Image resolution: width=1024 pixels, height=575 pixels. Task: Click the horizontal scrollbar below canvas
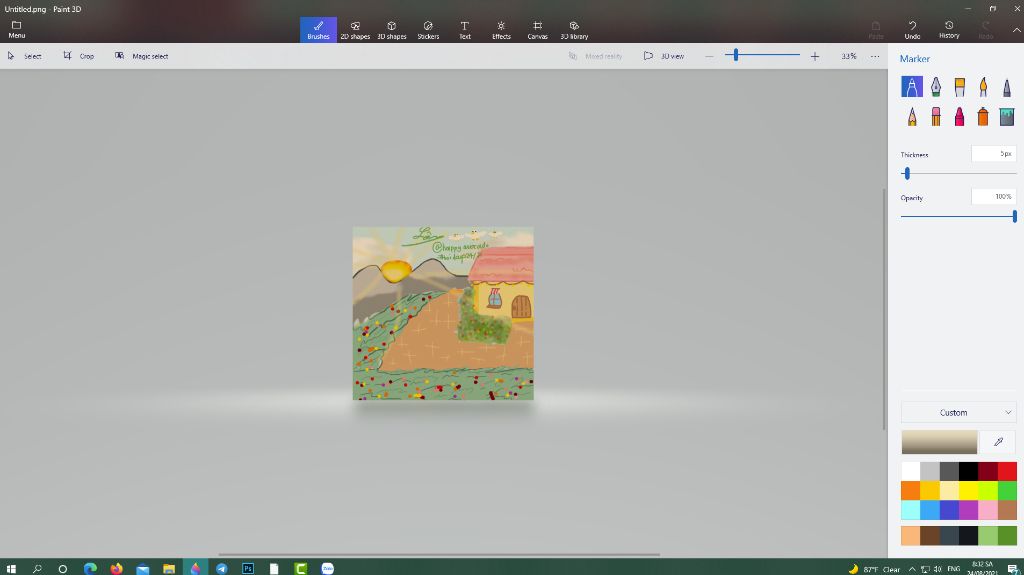[439, 555]
